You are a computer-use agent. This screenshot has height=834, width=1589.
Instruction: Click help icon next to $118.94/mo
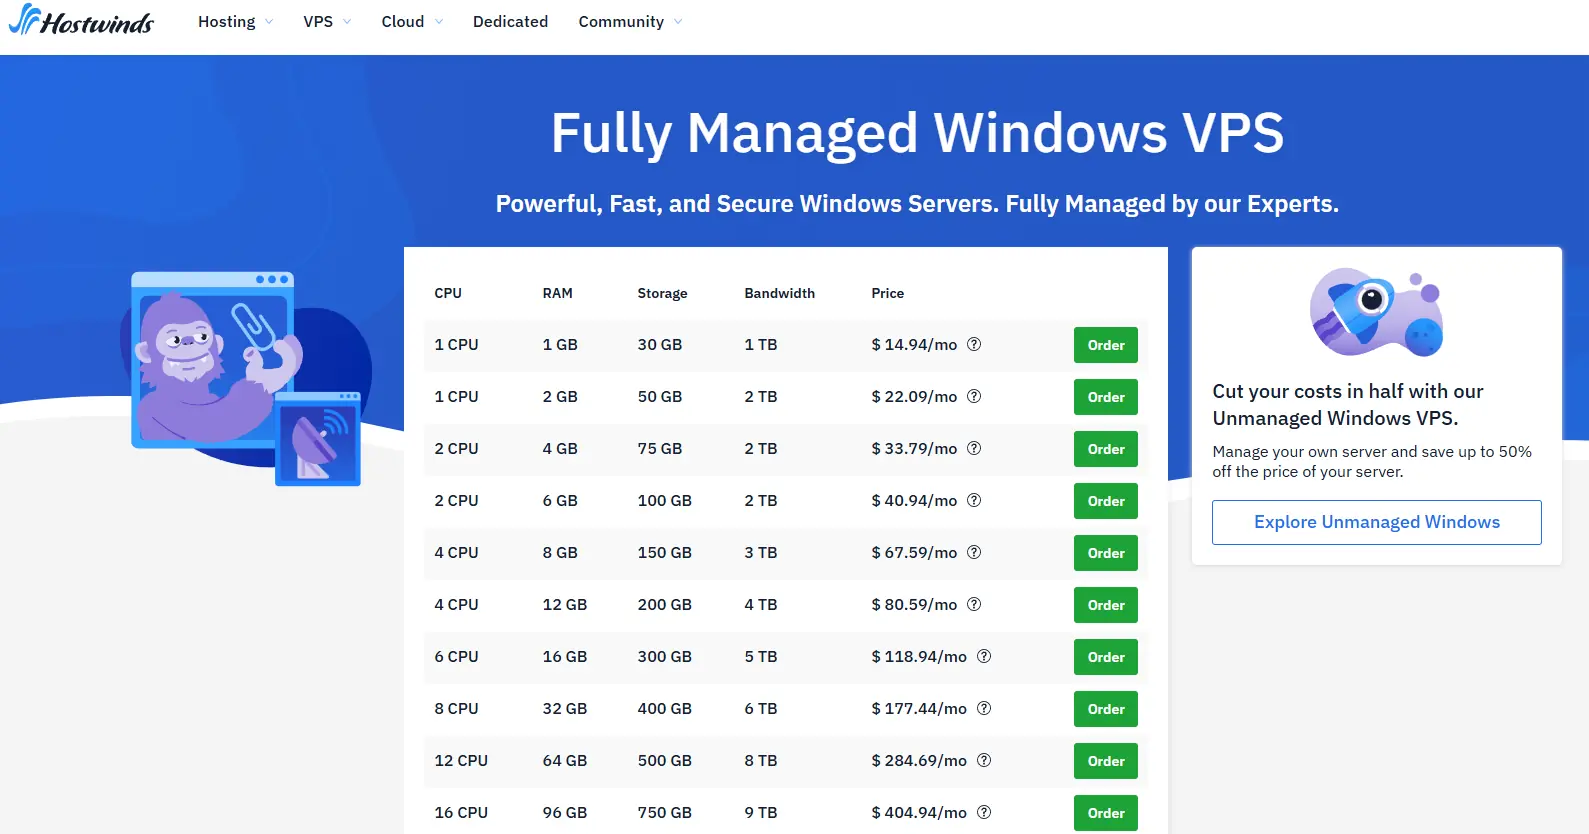point(984,656)
